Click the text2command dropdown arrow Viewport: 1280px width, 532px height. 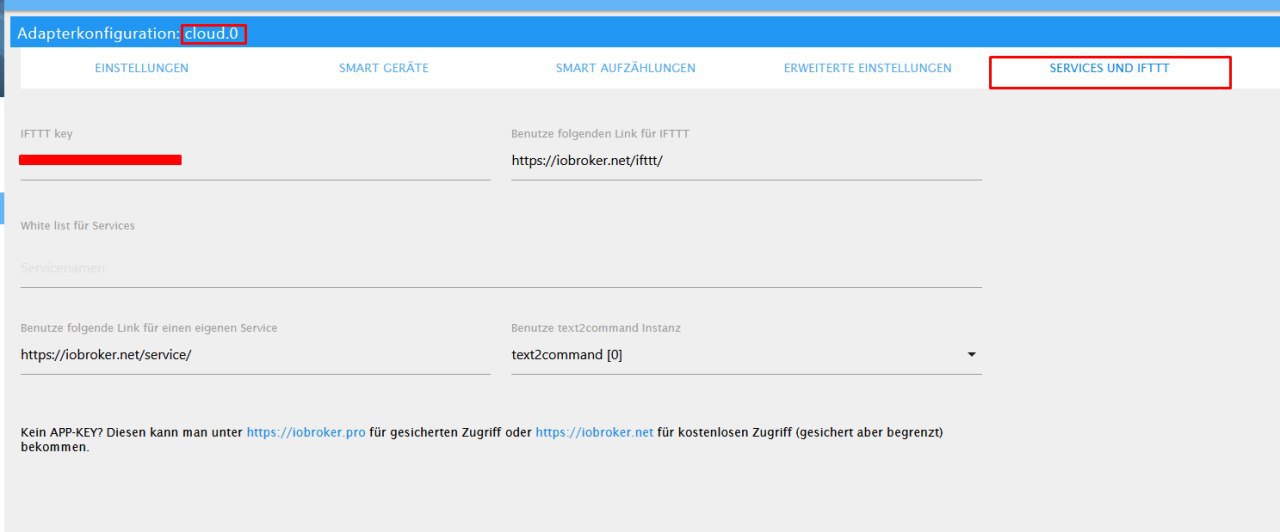pyautogui.click(x=971, y=355)
